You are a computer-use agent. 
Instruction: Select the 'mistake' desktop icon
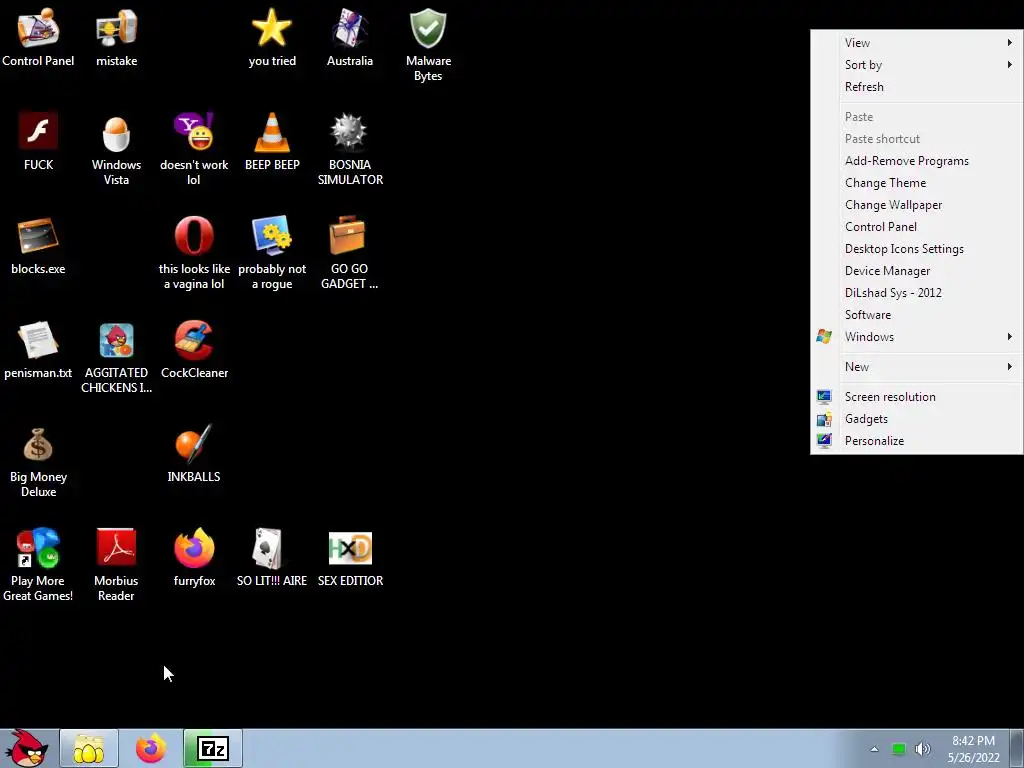[x=116, y=38]
